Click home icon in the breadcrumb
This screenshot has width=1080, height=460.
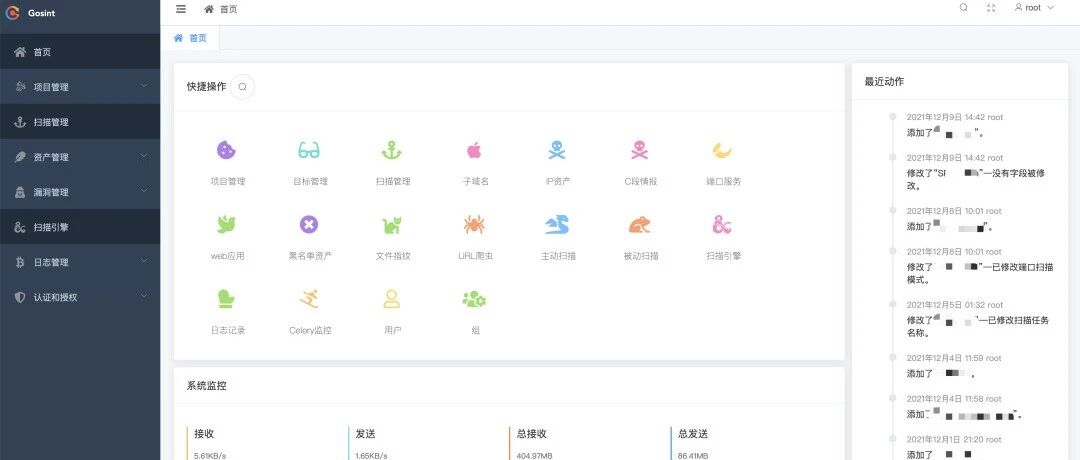(x=209, y=9)
